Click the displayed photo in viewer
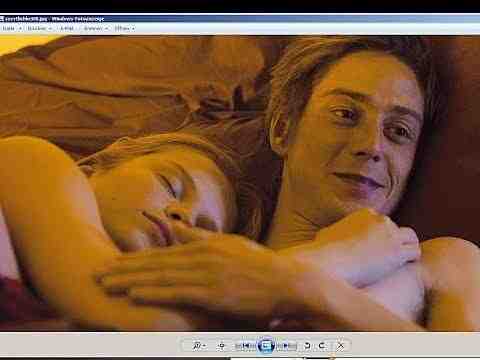Image resolution: width=480 pixels, height=360 pixels. [240, 183]
